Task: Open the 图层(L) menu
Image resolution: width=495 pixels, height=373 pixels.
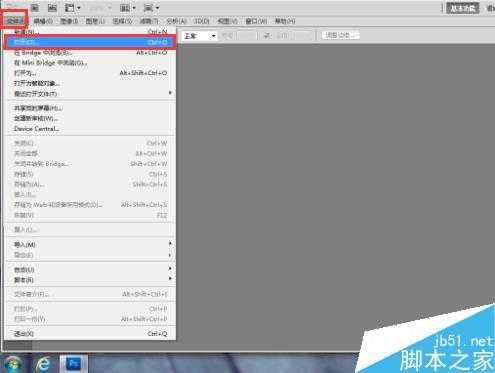Action: [x=95, y=21]
